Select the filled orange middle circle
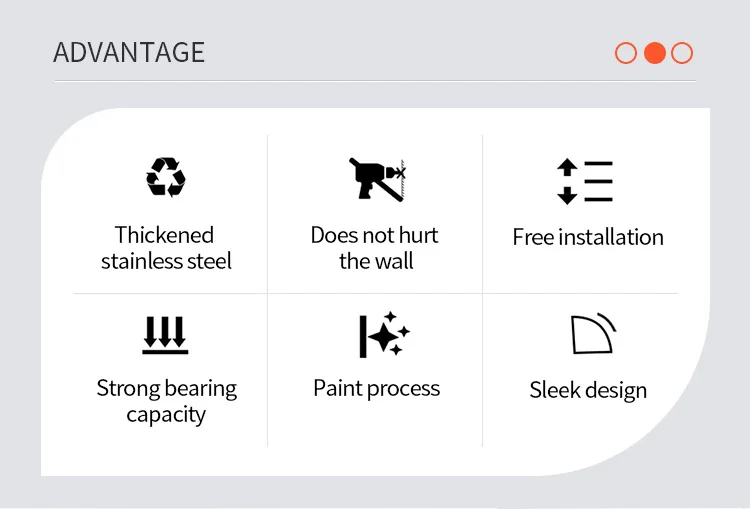The width and height of the screenshot is (750, 509). pos(655,53)
